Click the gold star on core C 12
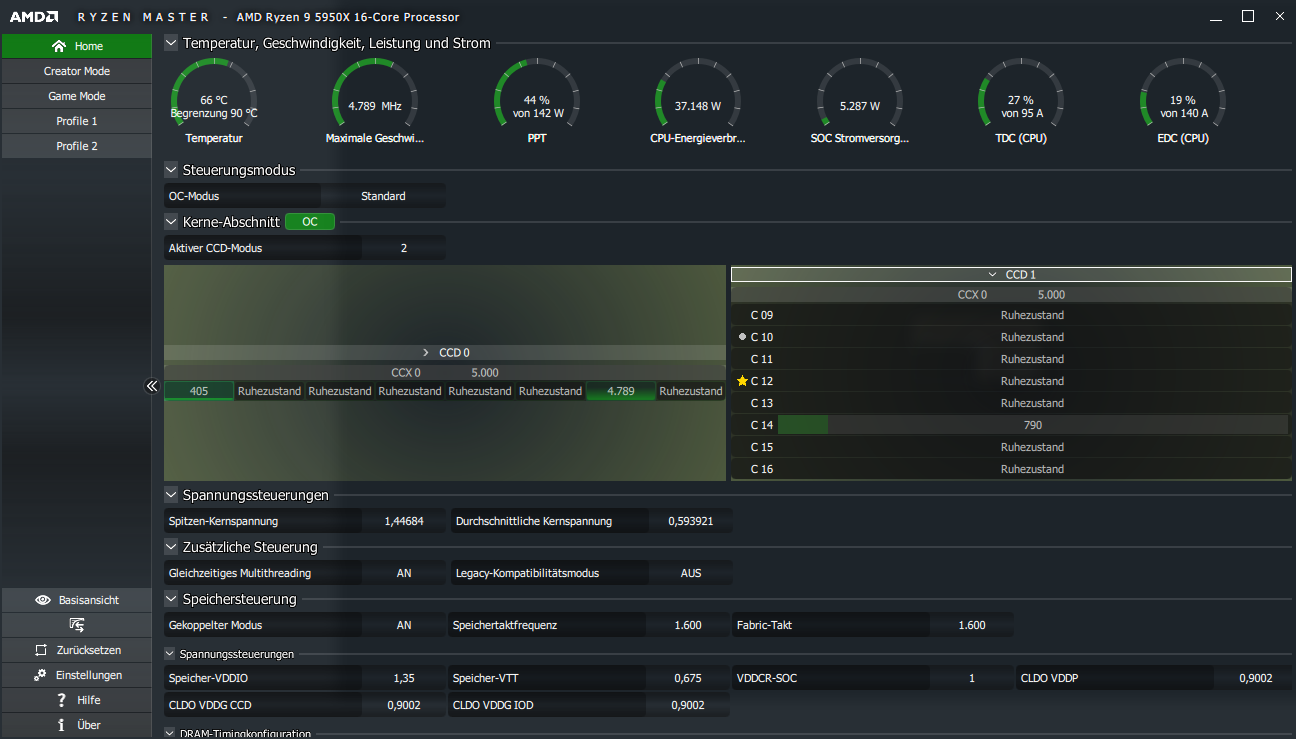Viewport: 1296px width, 739px height. point(742,381)
